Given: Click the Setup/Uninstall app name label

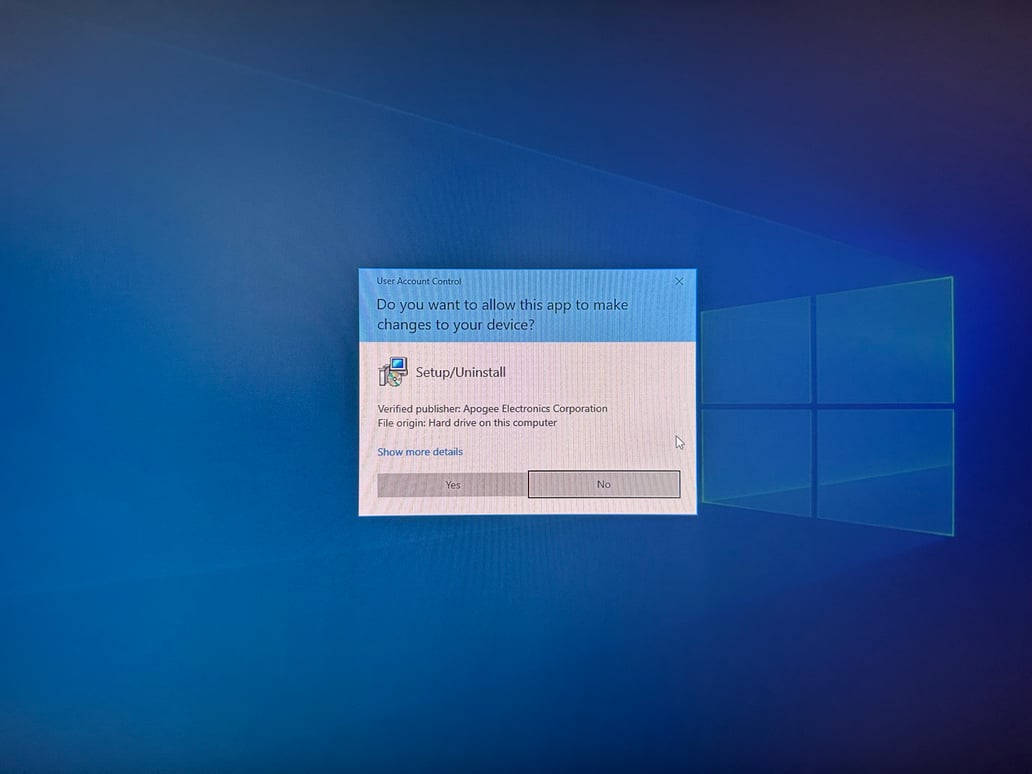Looking at the screenshot, I should point(460,371).
